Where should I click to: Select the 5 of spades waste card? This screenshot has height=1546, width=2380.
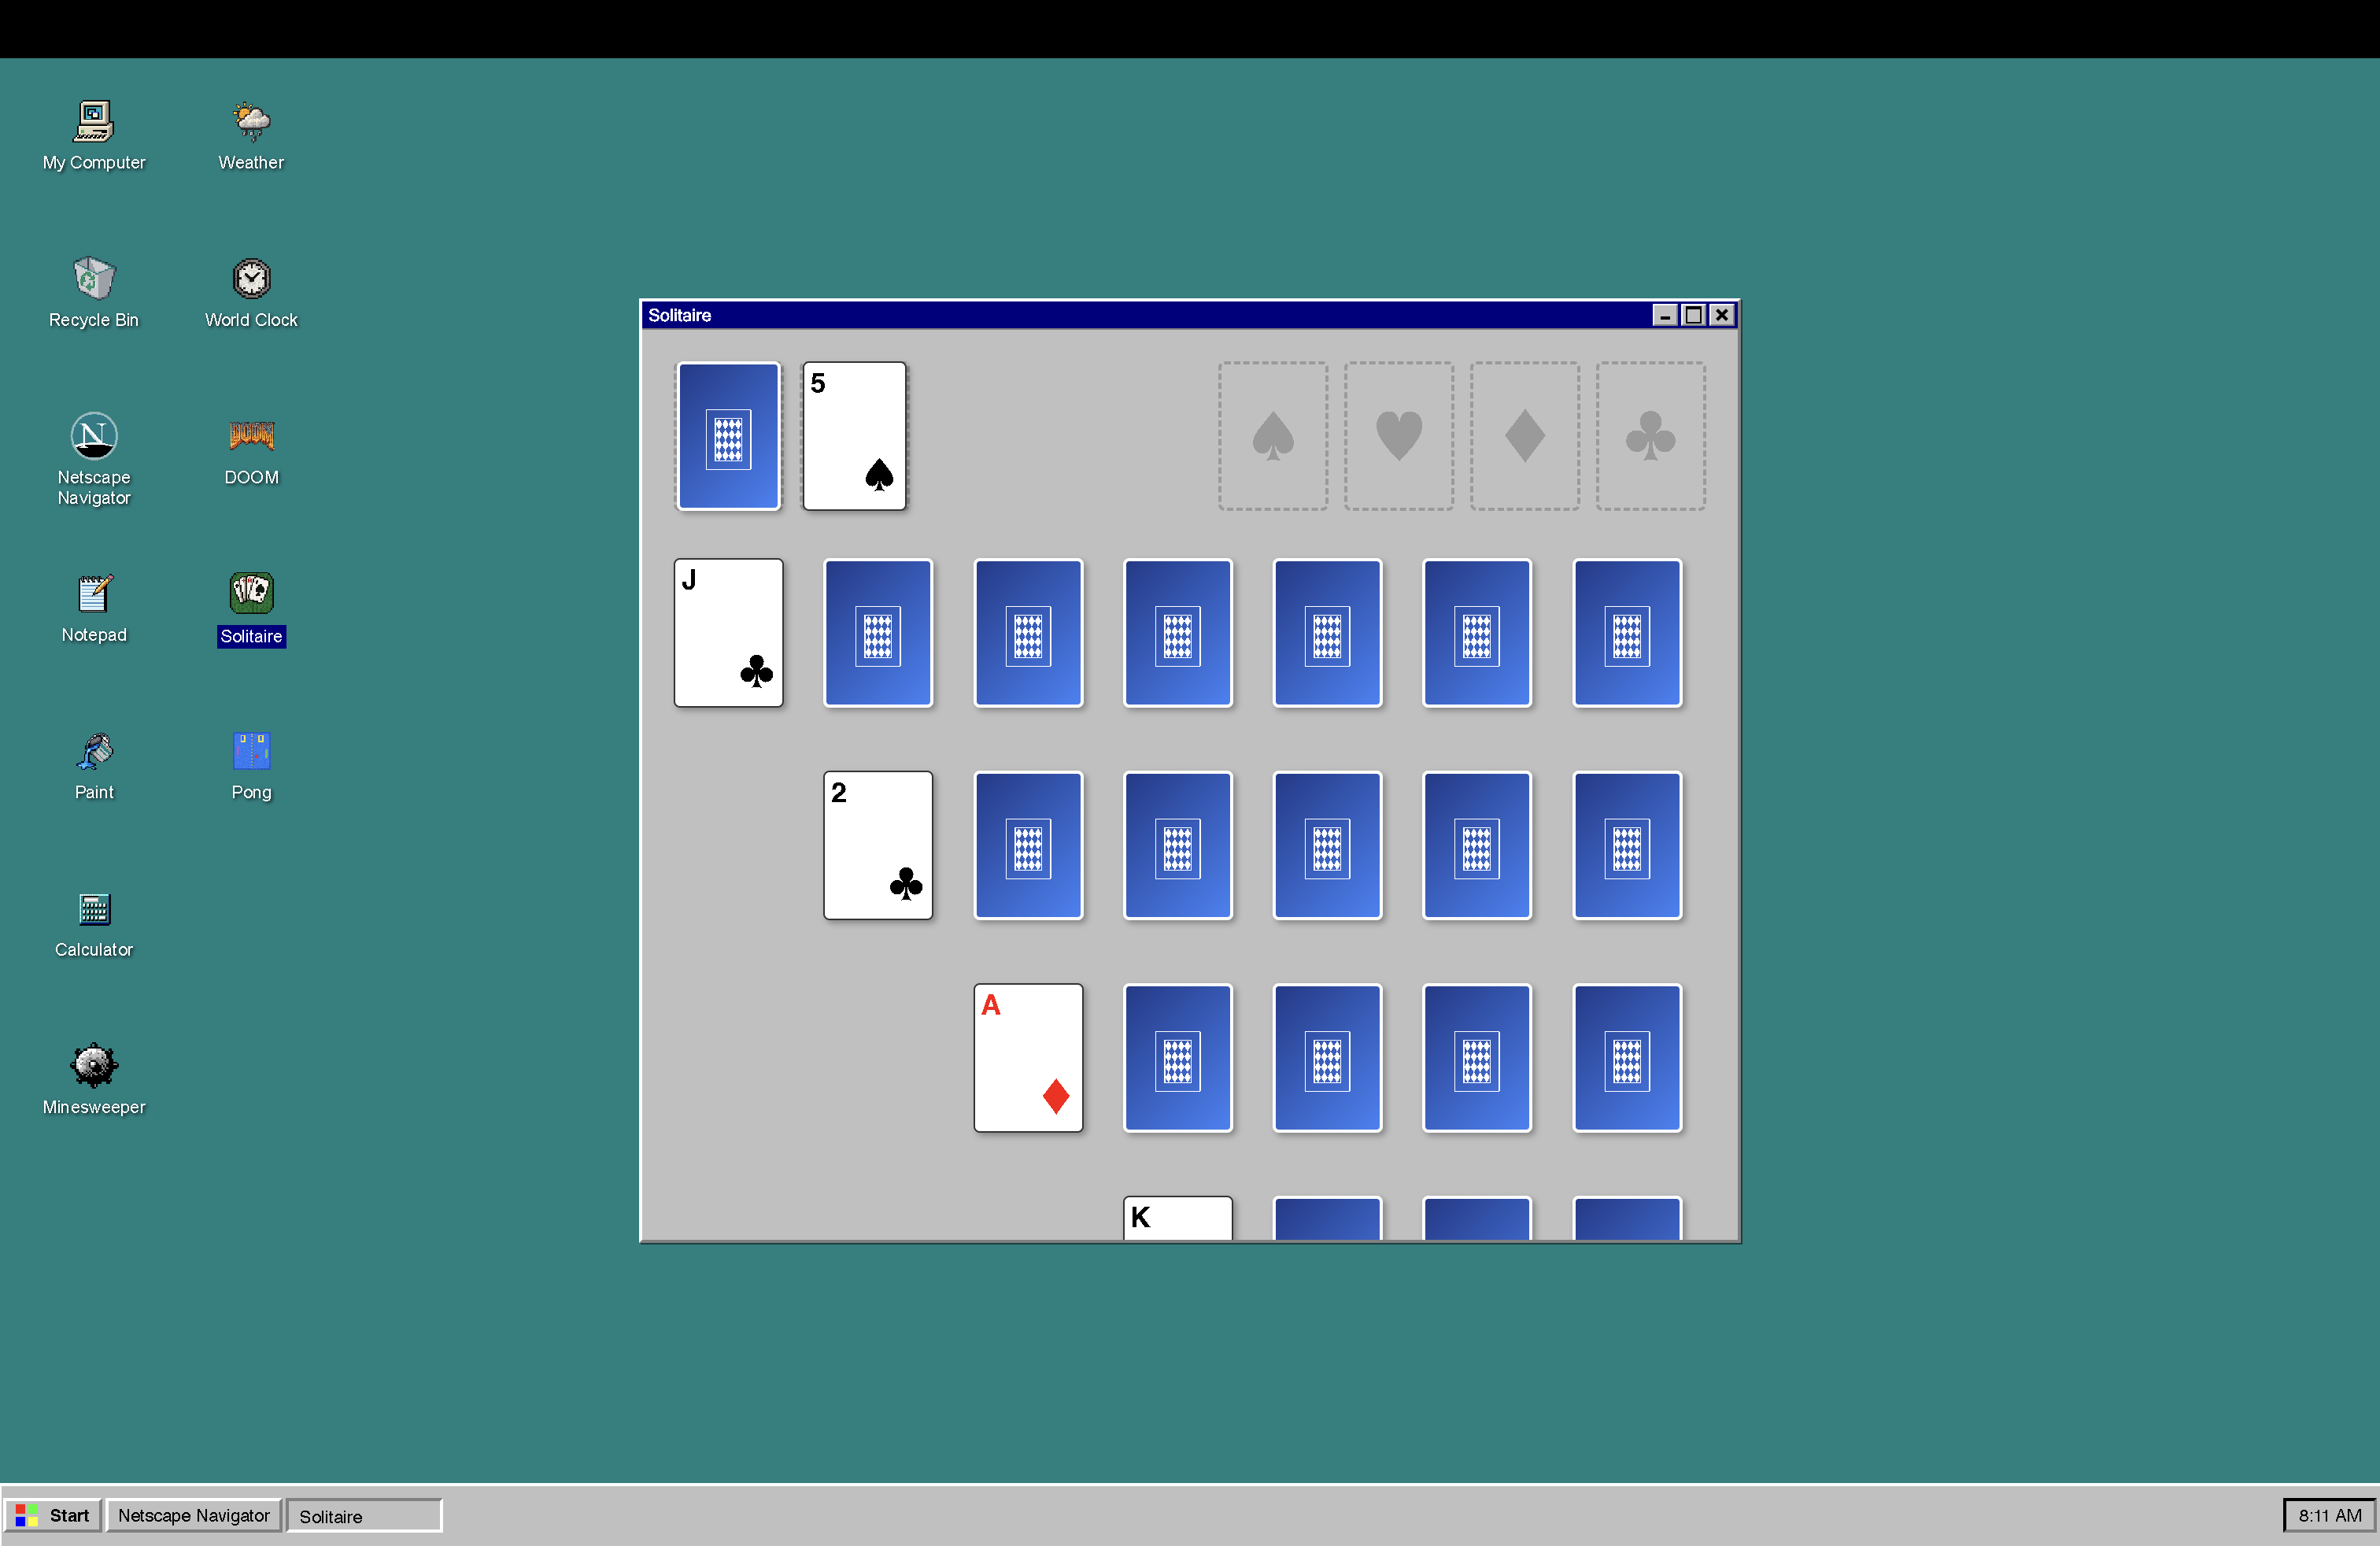854,436
